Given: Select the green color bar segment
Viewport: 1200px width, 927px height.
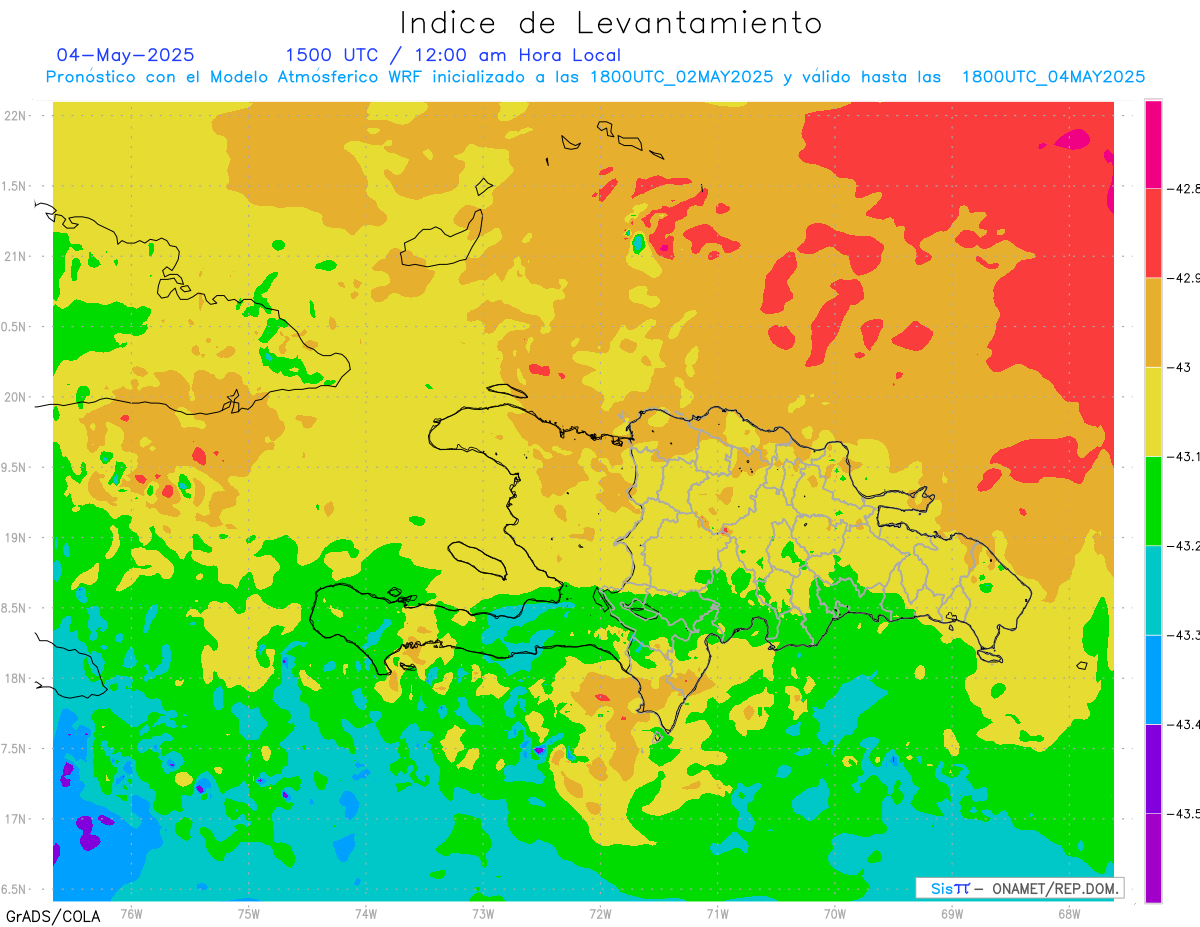Looking at the screenshot, I should (x=1153, y=501).
